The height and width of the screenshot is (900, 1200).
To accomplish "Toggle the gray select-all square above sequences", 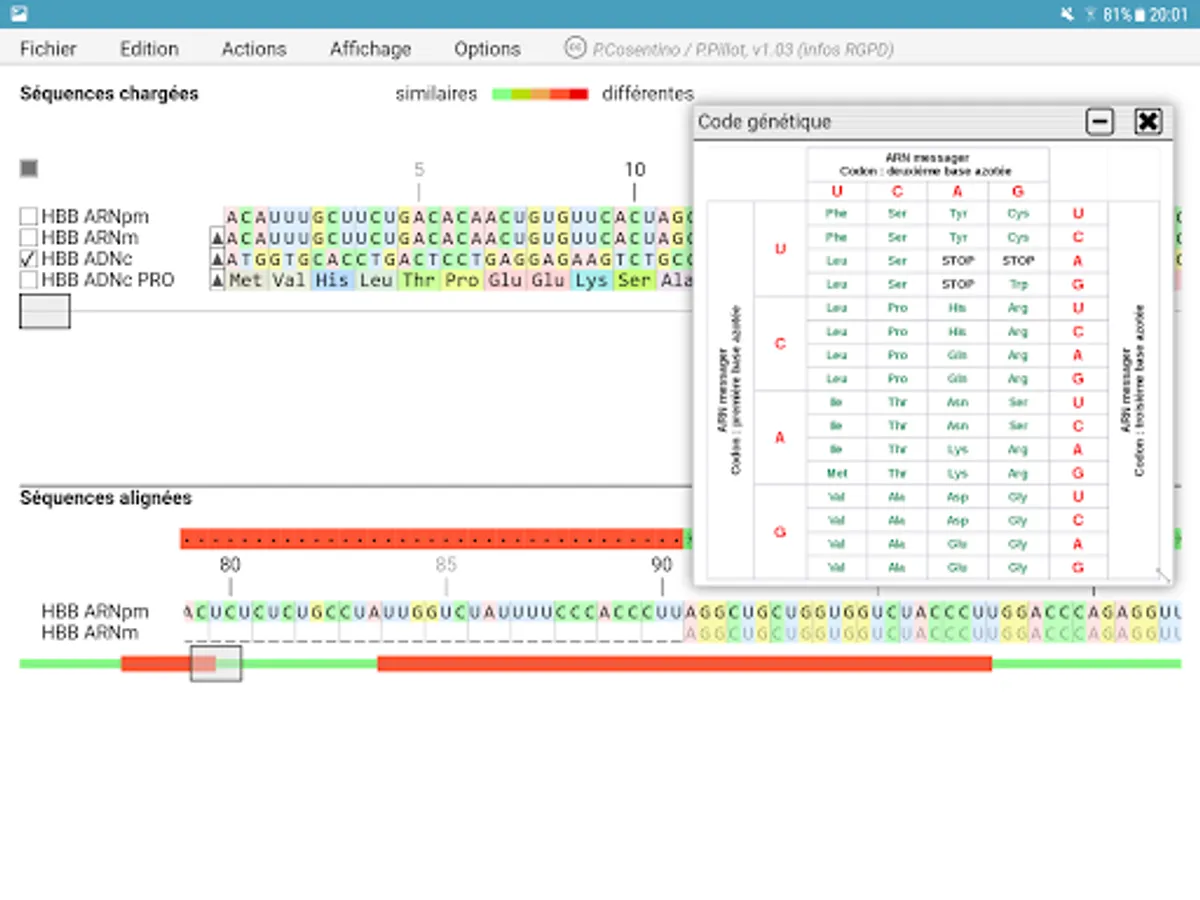I will click(x=29, y=168).
